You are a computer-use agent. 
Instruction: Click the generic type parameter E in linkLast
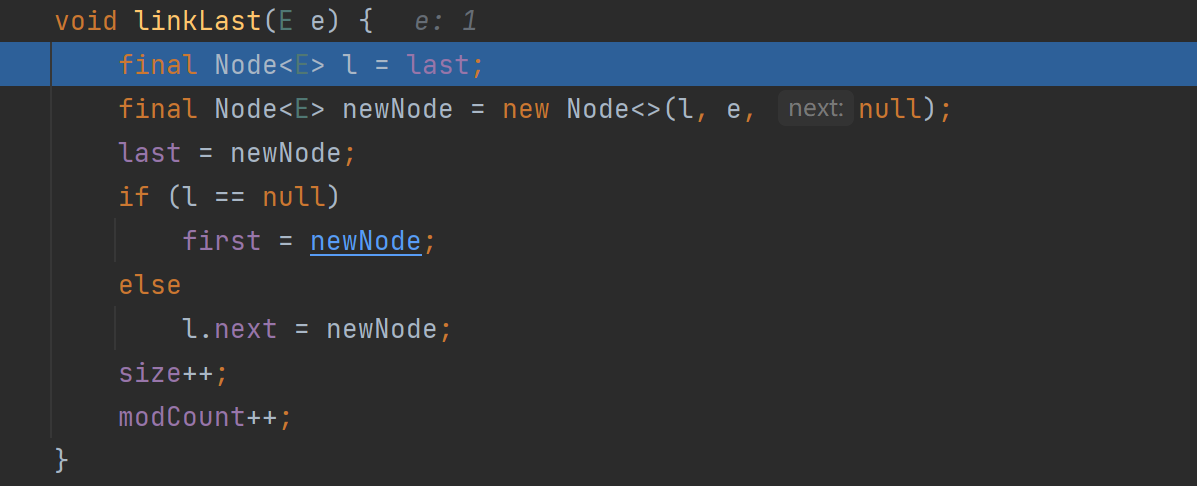click(286, 21)
